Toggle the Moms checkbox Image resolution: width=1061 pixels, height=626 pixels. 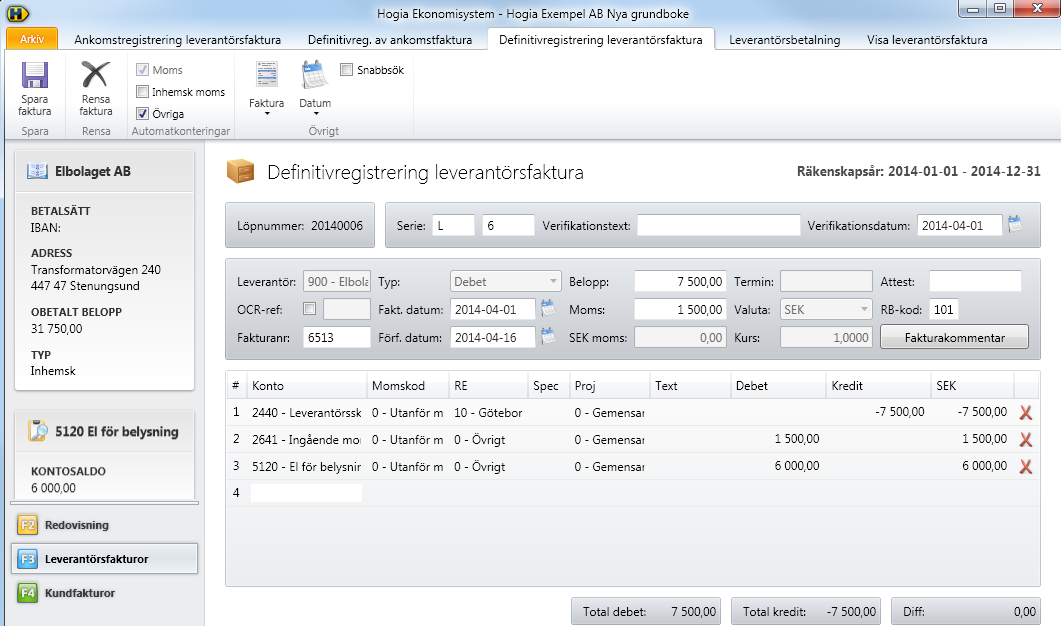click(142, 70)
